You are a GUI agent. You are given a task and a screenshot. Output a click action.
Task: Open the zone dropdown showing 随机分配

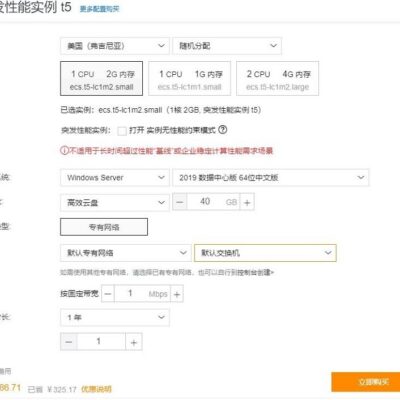tap(227, 46)
